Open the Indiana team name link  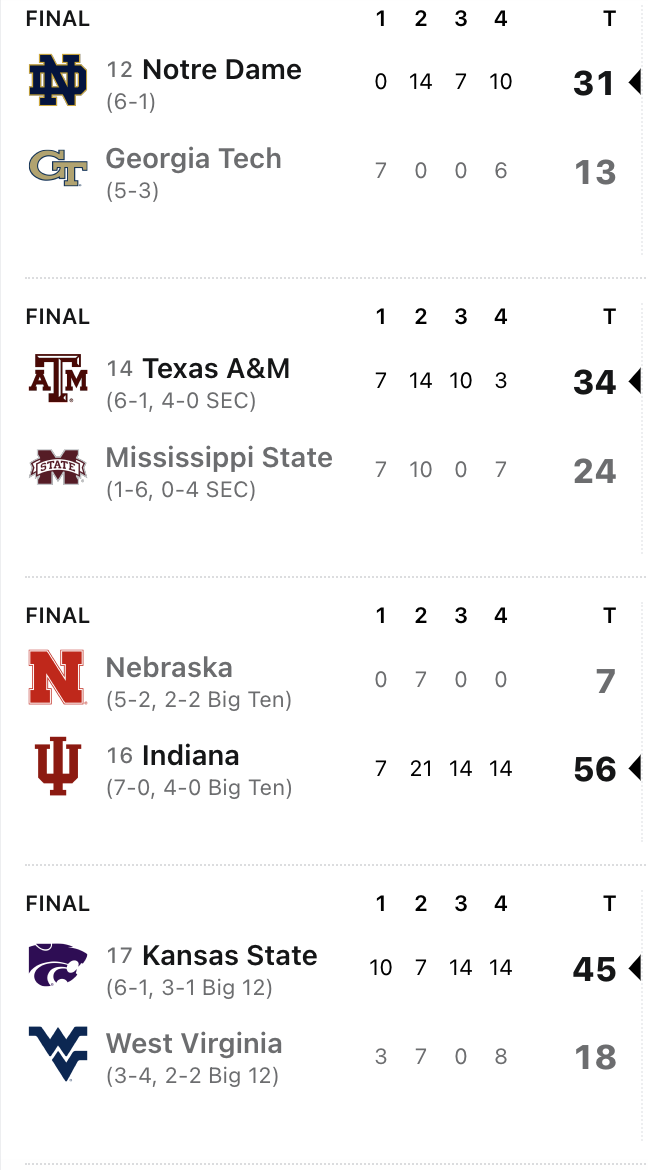click(190, 755)
